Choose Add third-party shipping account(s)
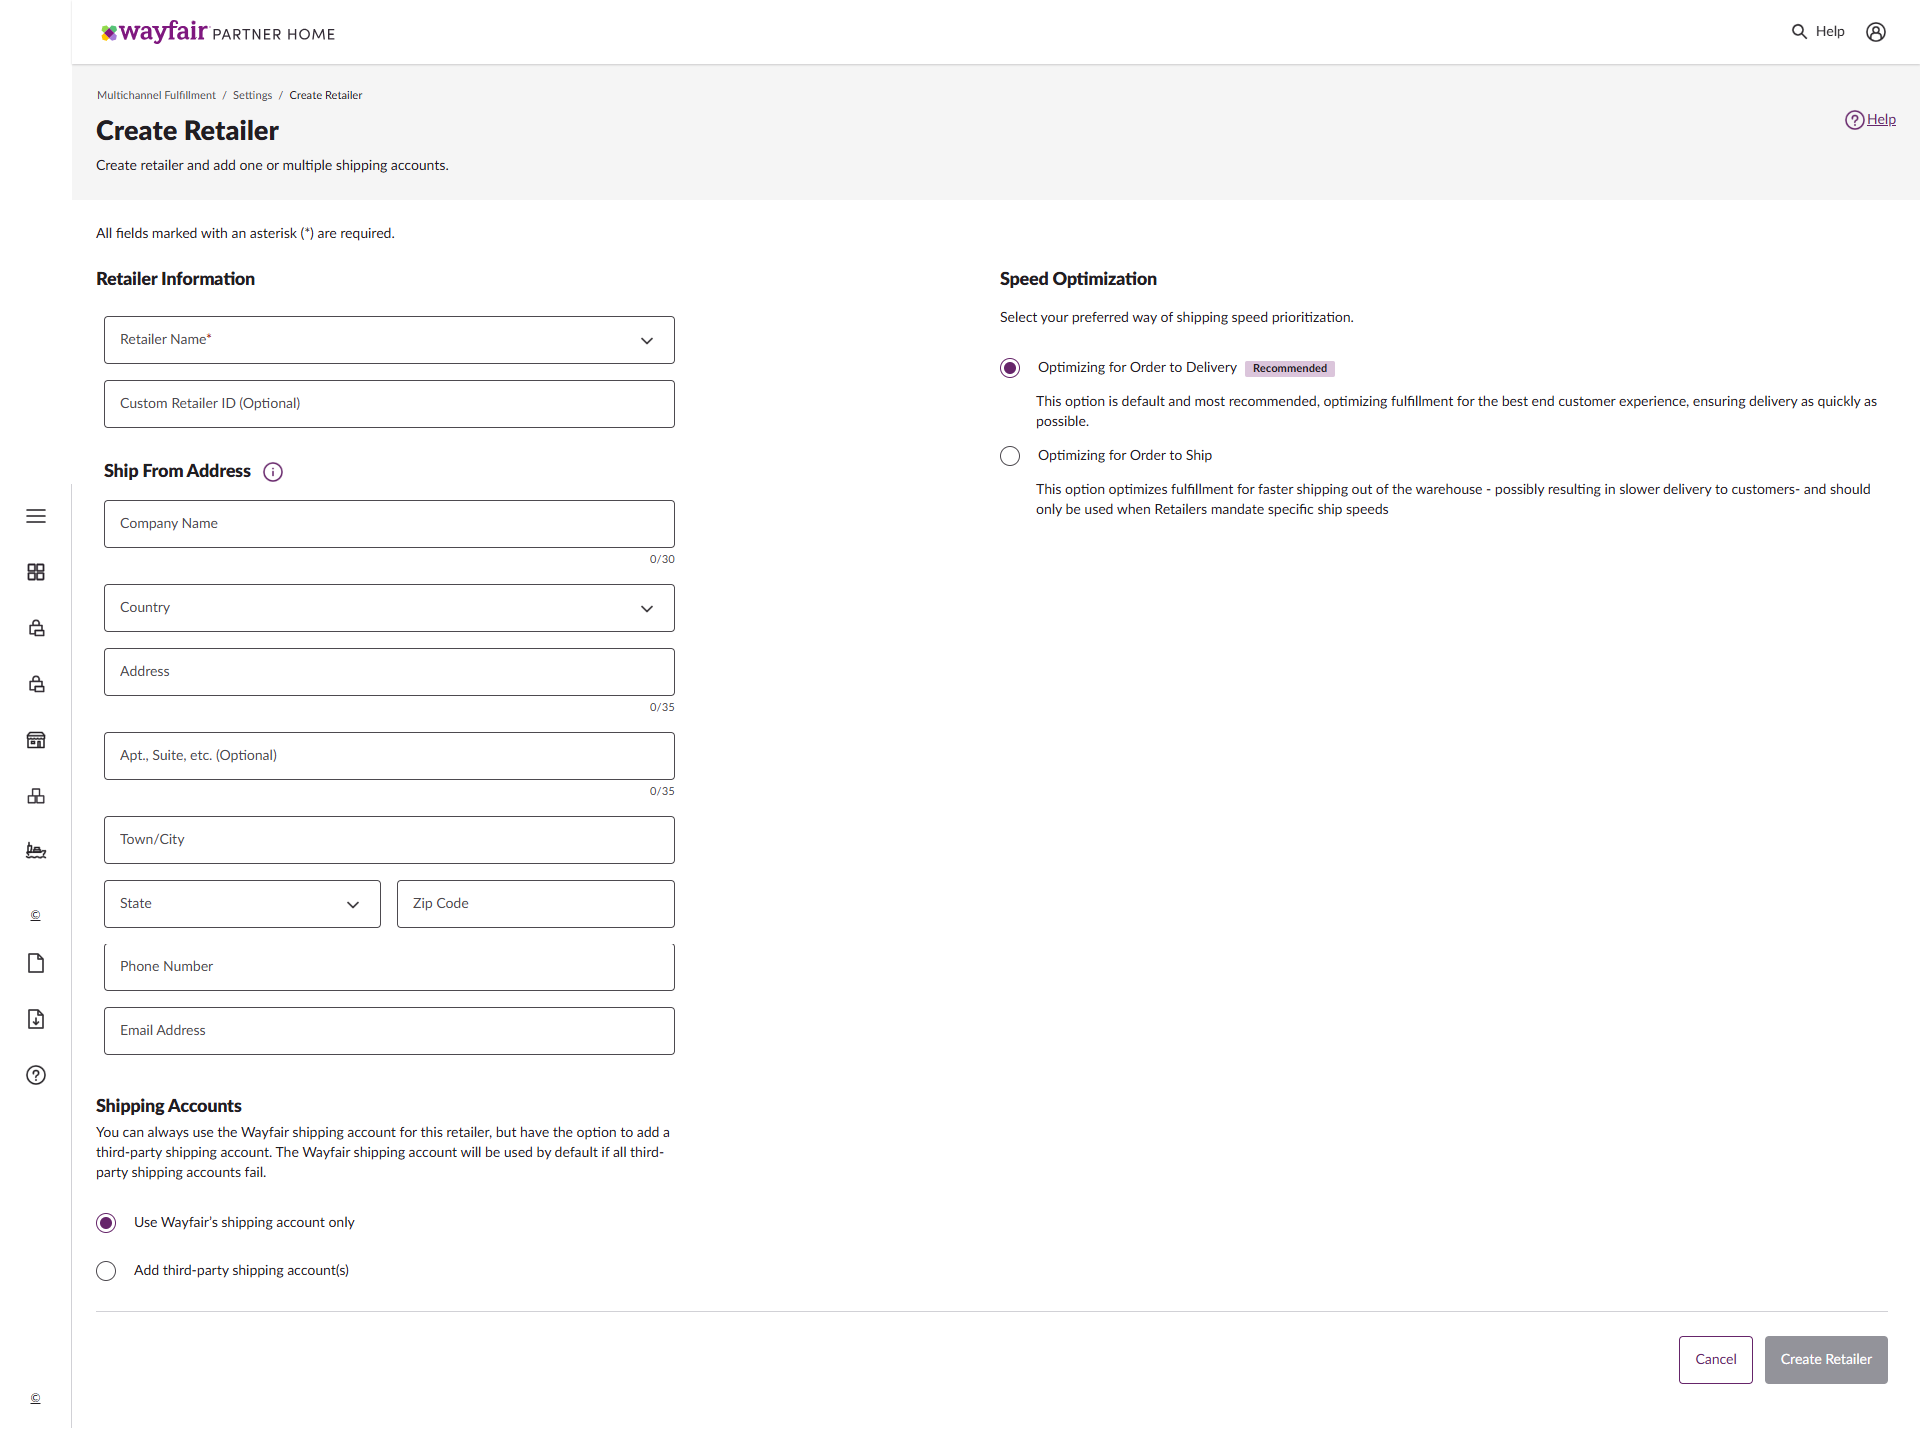This screenshot has width=1920, height=1429. (106, 1271)
